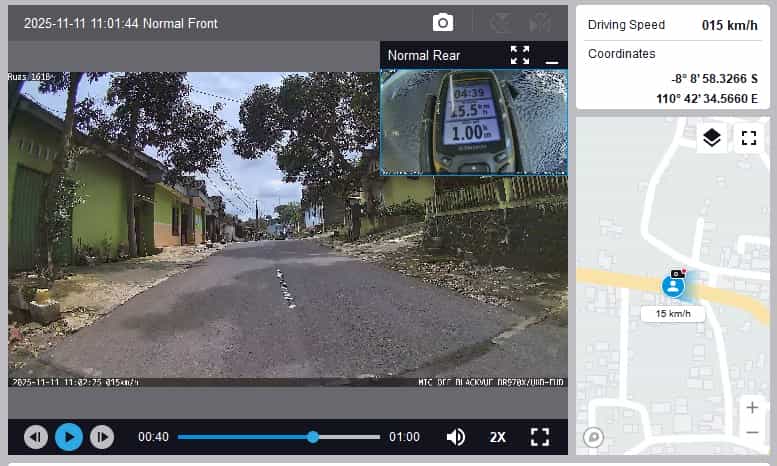Mute the video volume
777x466 pixels.
point(455,437)
